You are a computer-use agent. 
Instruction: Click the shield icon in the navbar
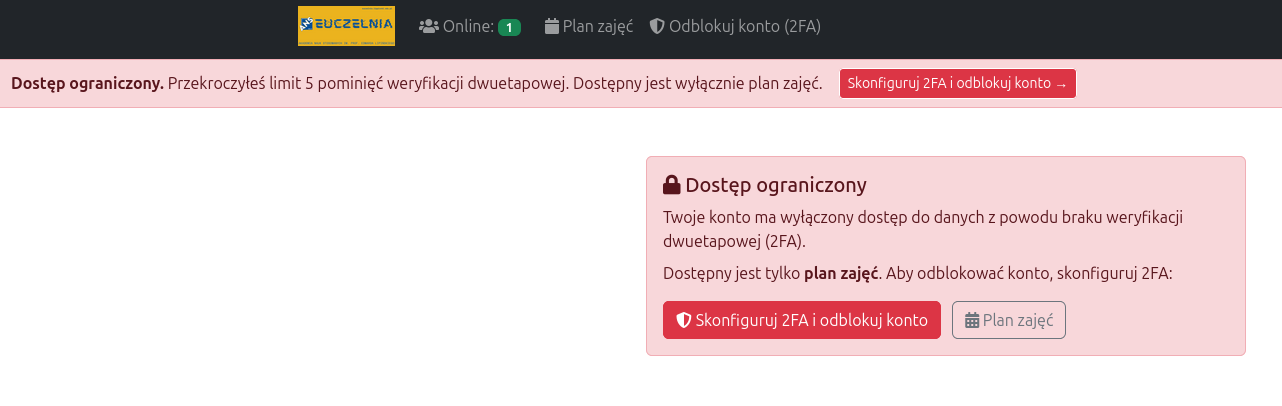(x=657, y=27)
